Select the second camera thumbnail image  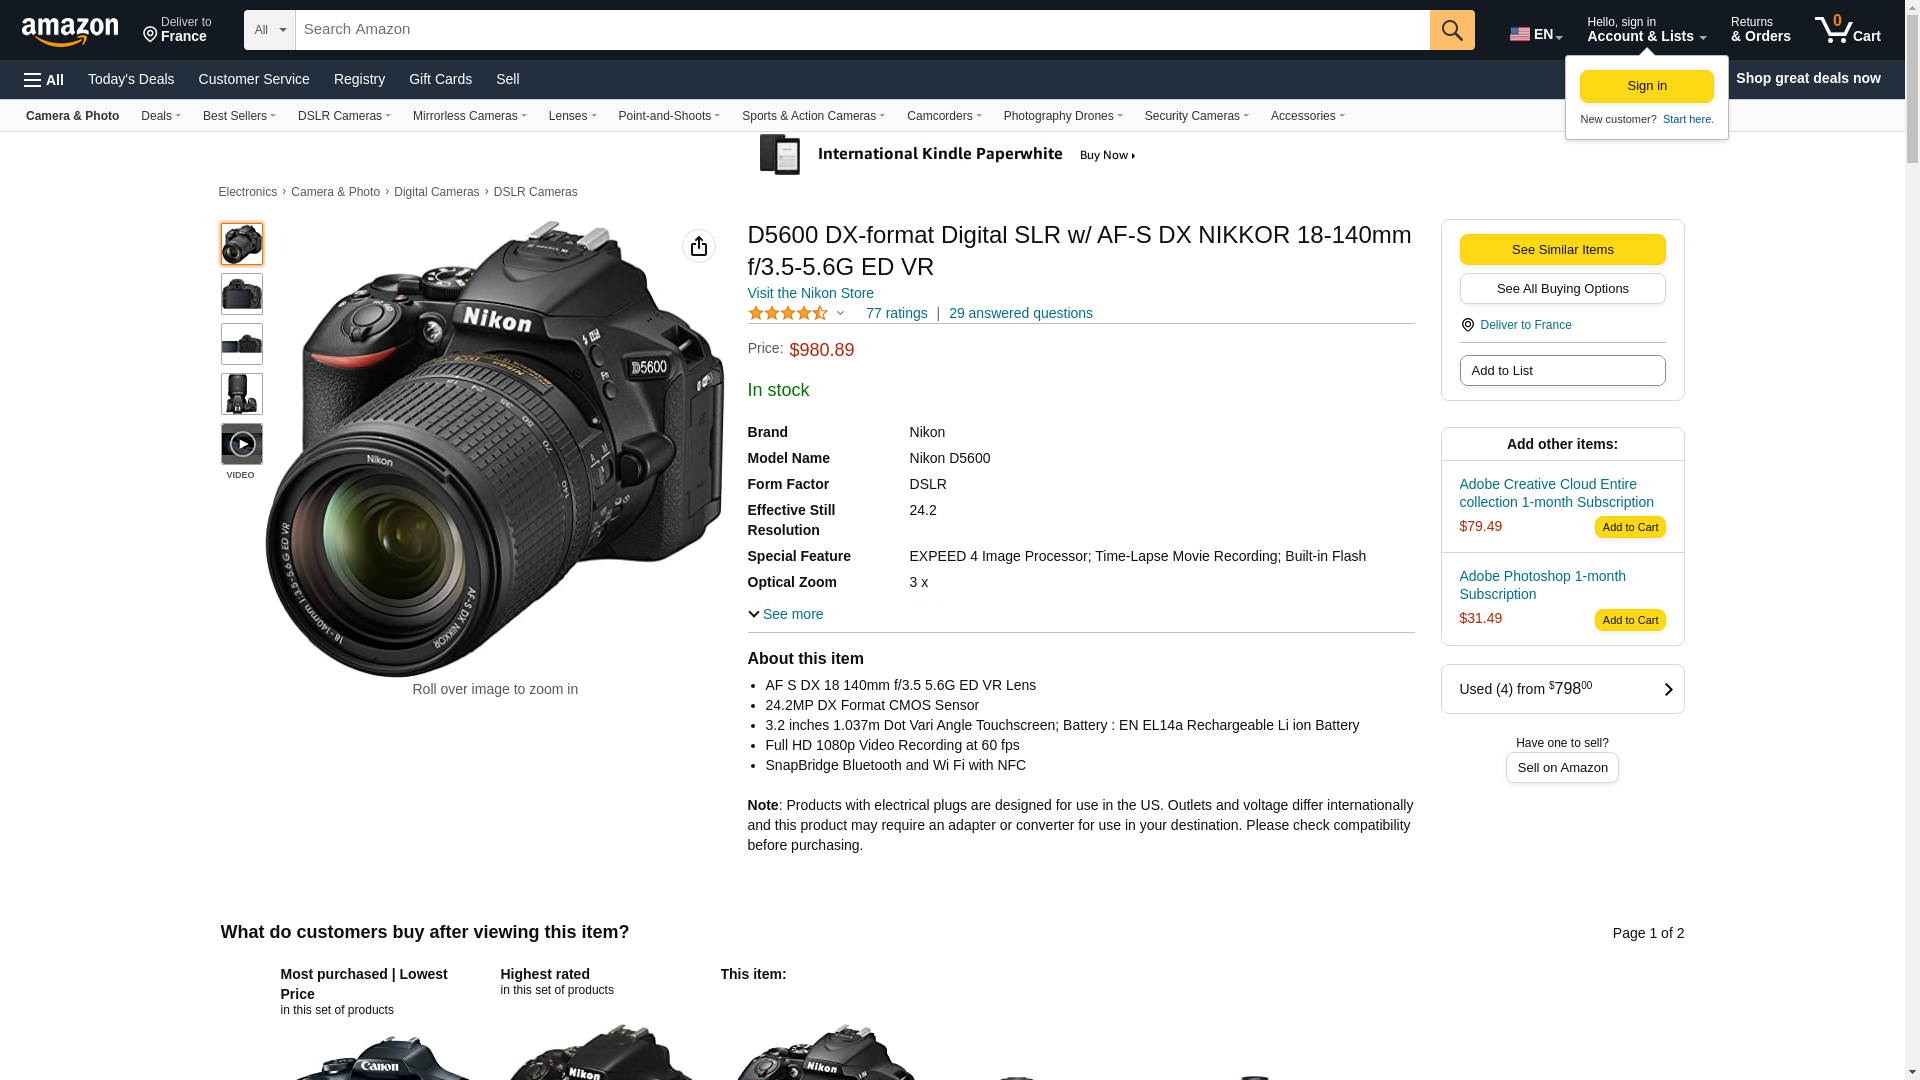[241, 294]
